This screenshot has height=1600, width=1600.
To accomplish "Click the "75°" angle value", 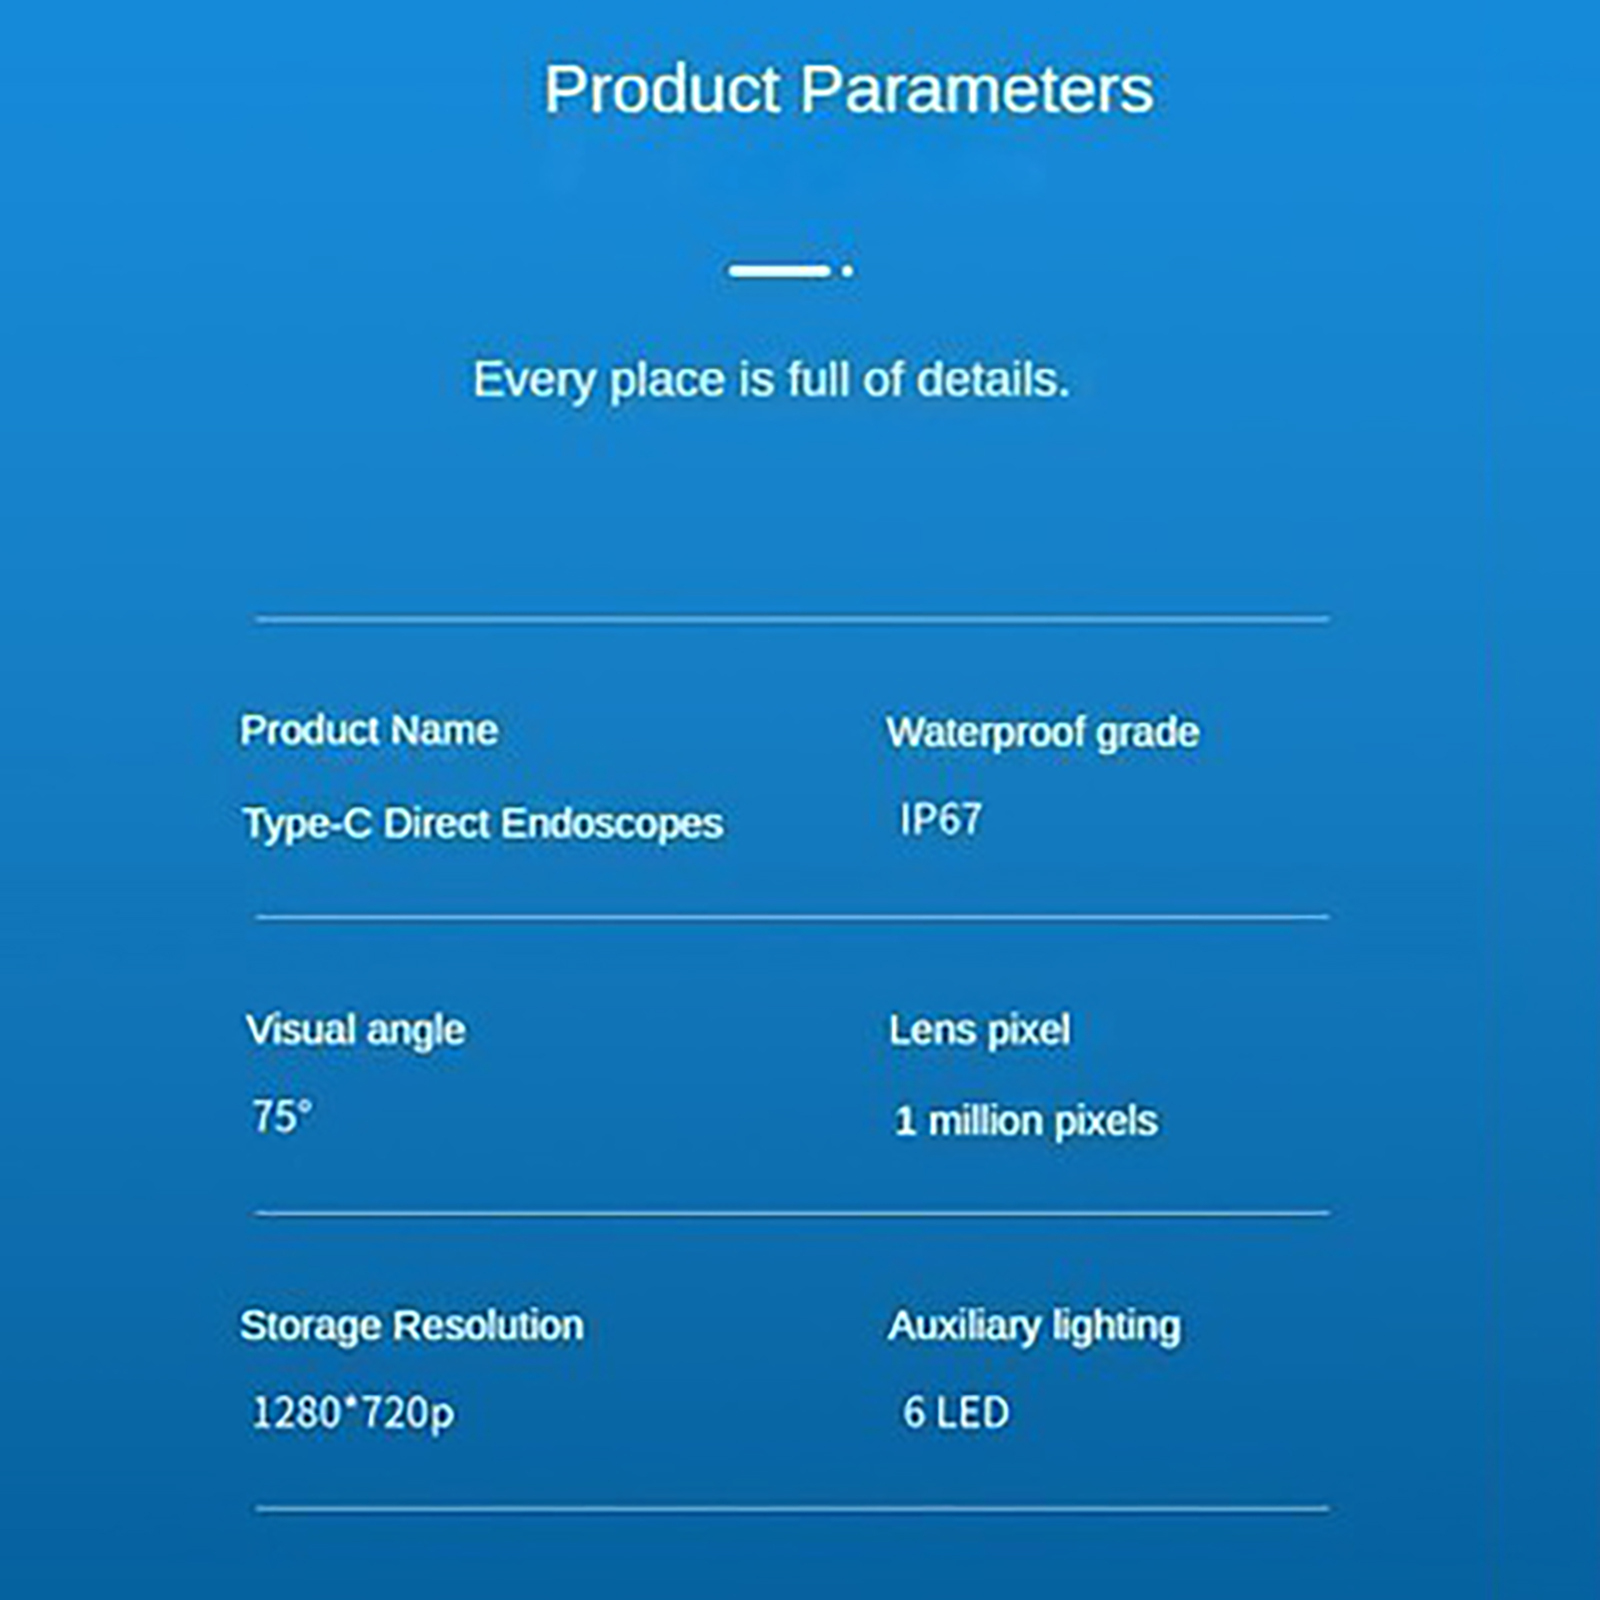I will coord(282,1116).
